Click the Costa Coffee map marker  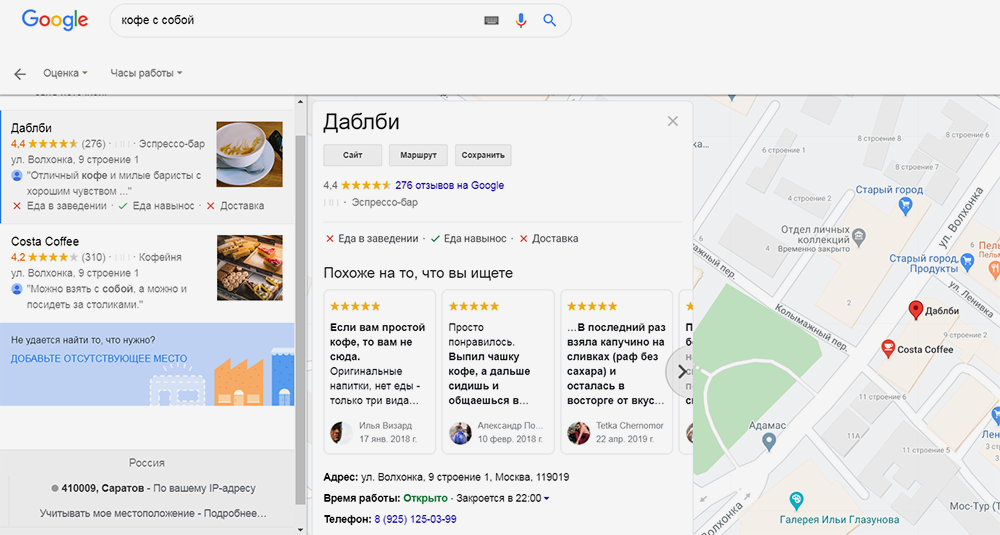(887, 348)
